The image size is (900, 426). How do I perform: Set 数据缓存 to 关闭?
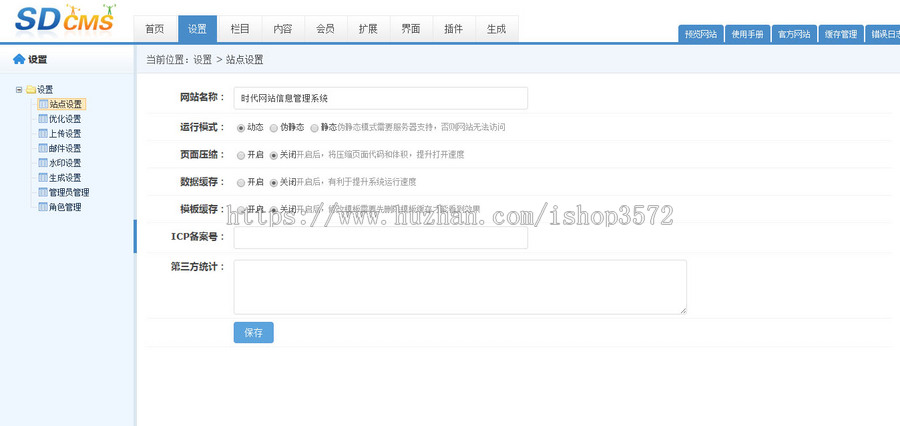274,183
